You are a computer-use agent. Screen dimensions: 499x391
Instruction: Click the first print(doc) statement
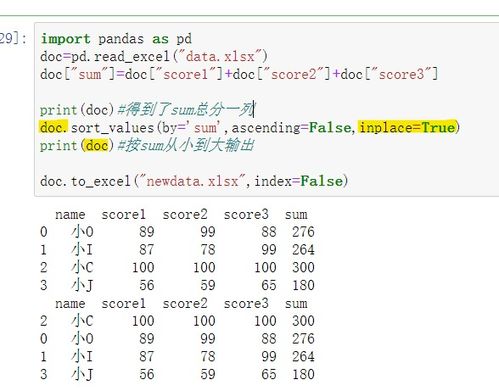(77, 110)
